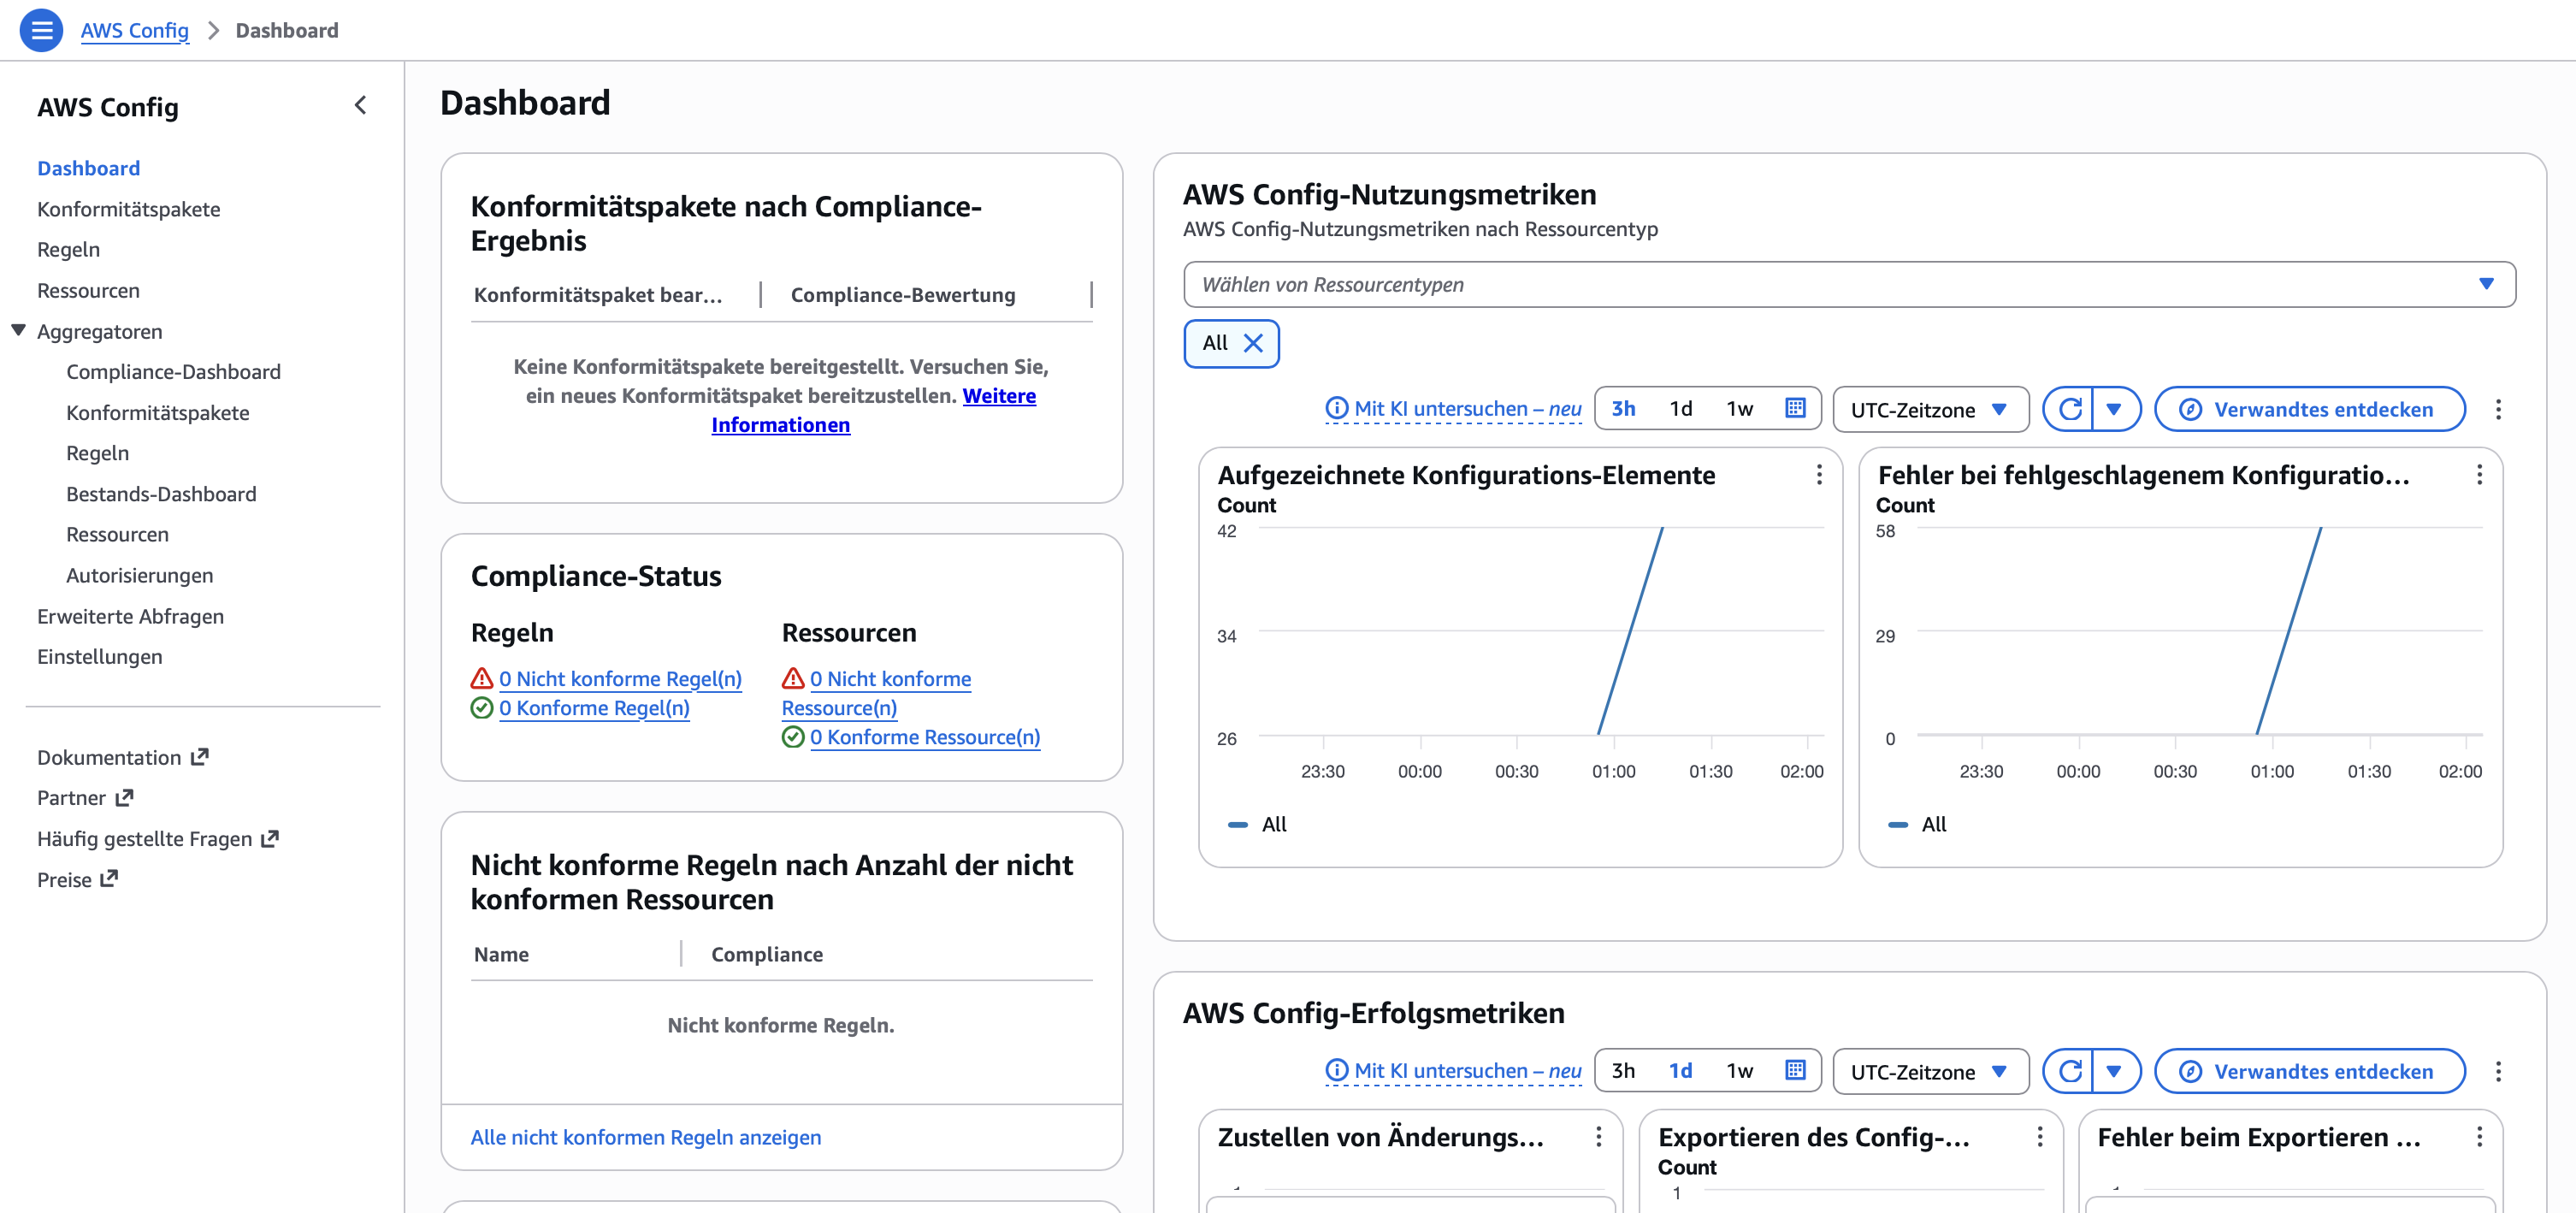Viewport: 2576px width, 1213px height.
Task: Click warning icon beside Nicht konforme Regel(n)
Action: click(482, 678)
